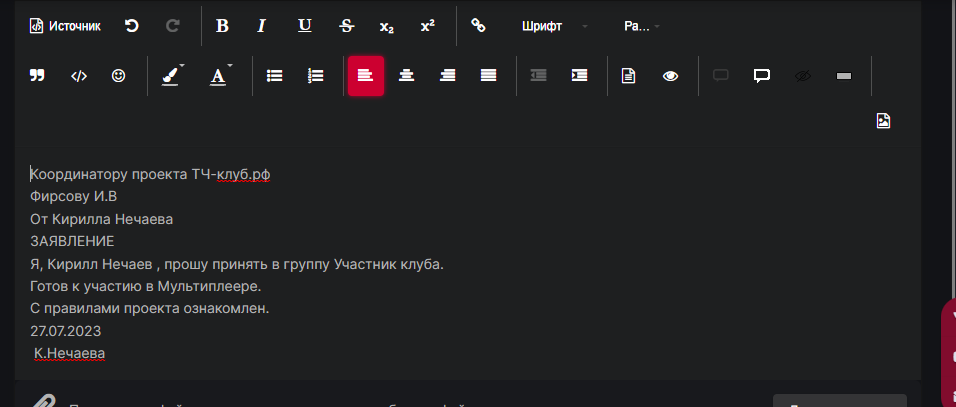Apply strikethrough to text
Screen dimensions: 956x407
click(x=346, y=26)
